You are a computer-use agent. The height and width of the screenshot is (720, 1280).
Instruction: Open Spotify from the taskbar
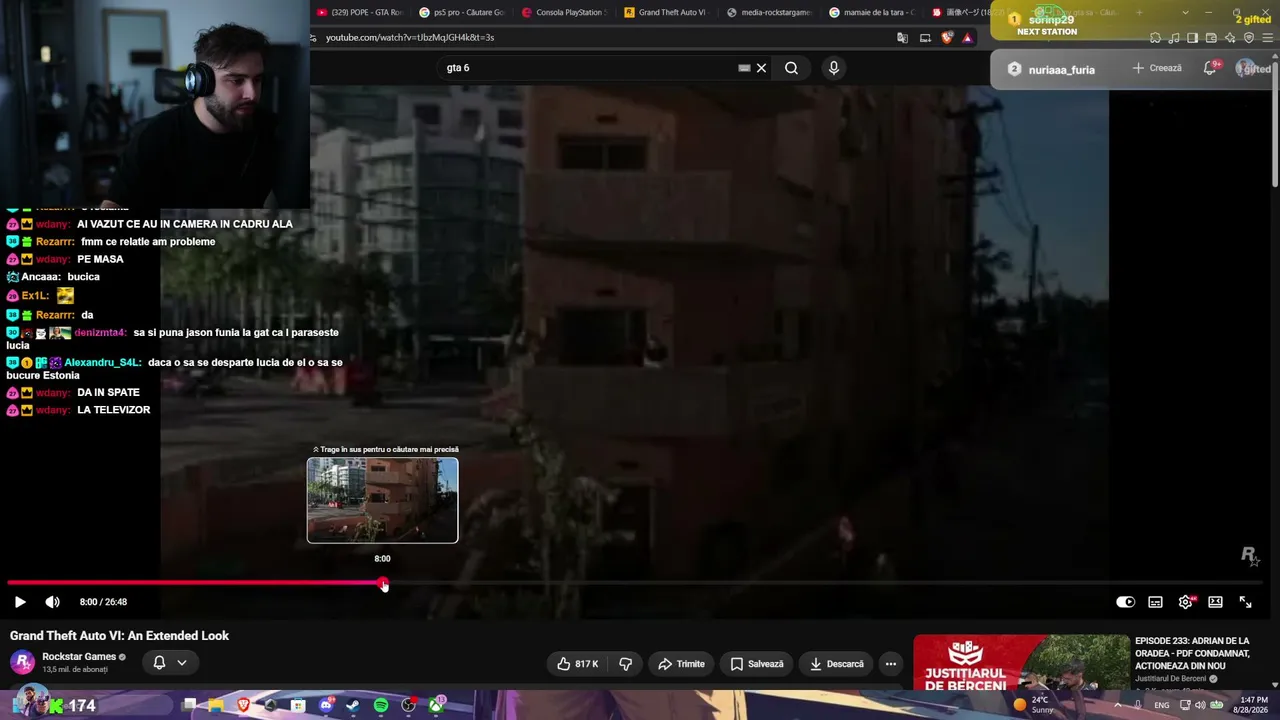click(x=381, y=705)
